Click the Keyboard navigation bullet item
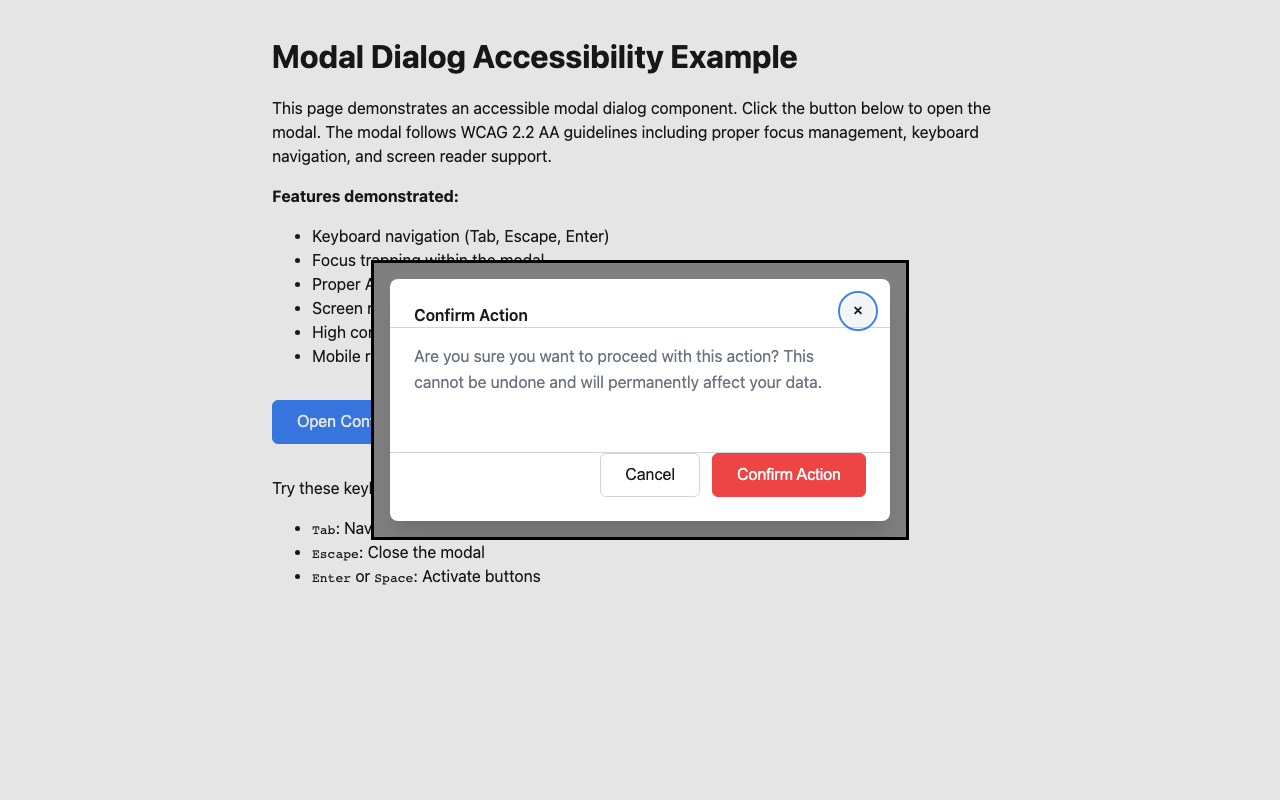The width and height of the screenshot is (1280, 800). (461, 236)
